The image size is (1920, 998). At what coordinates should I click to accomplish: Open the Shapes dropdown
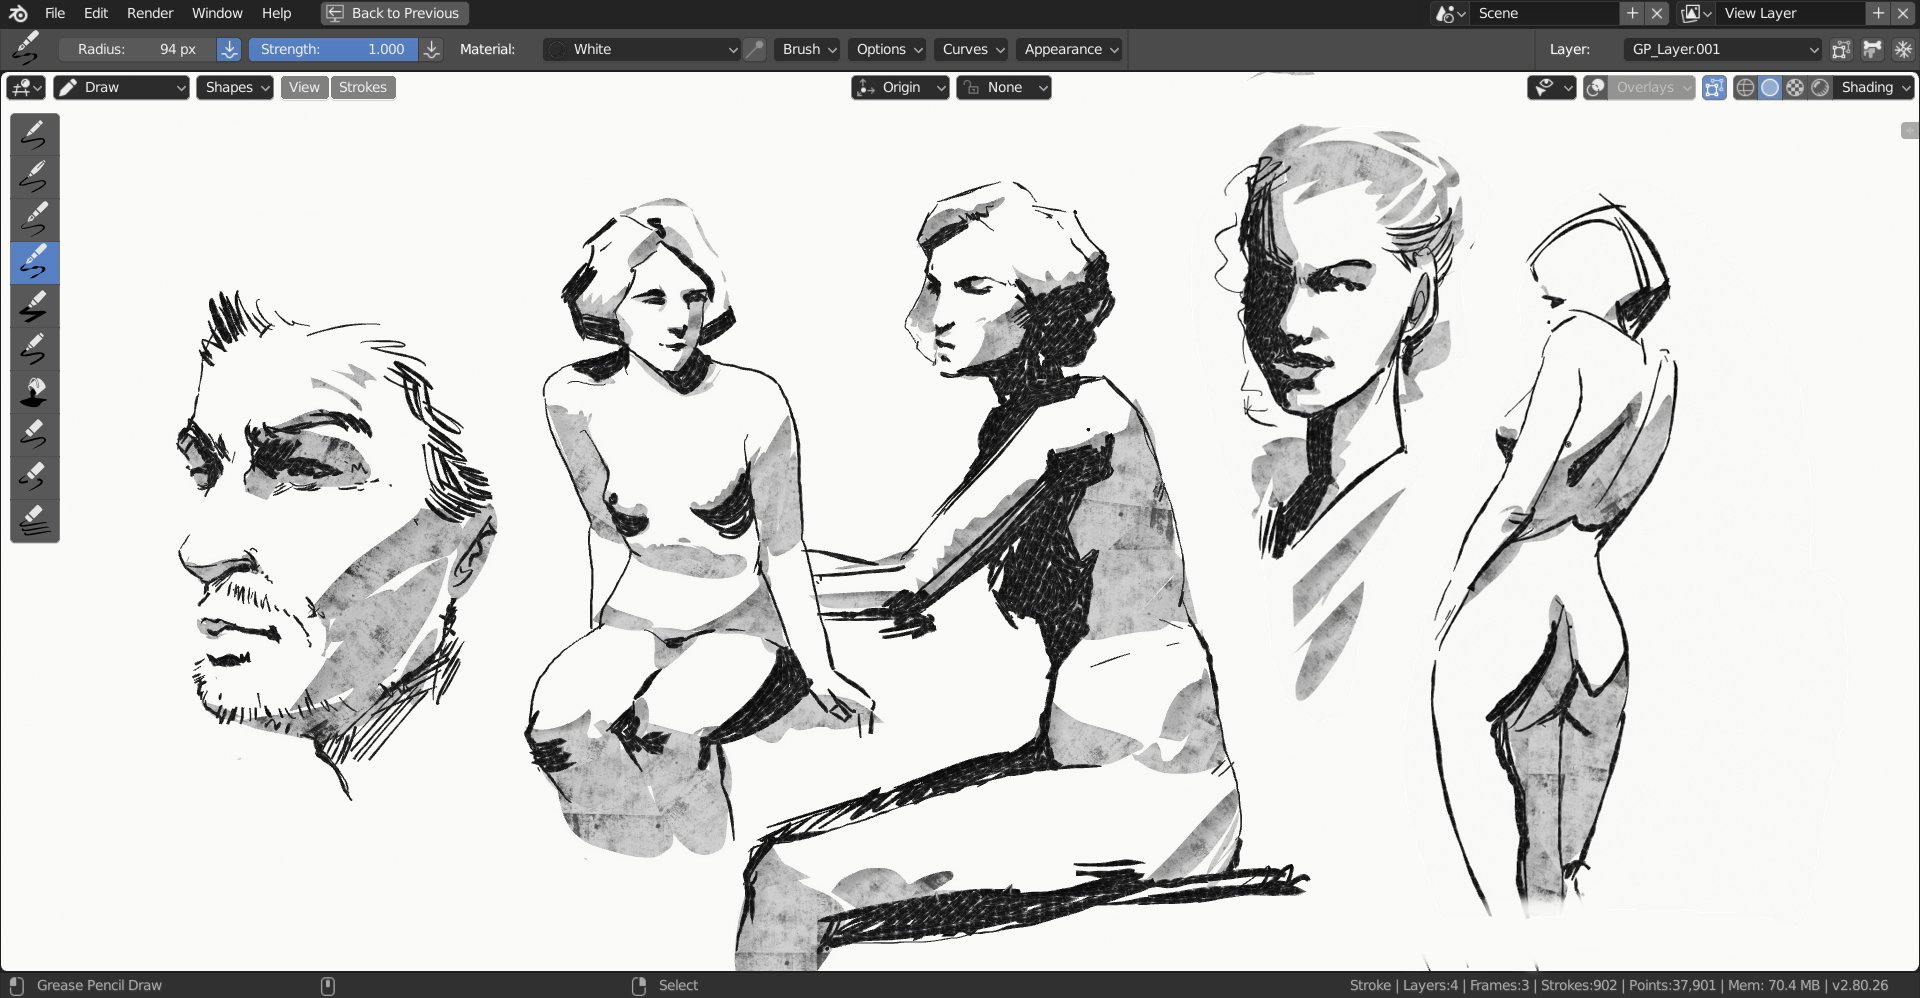click(235, 87)
